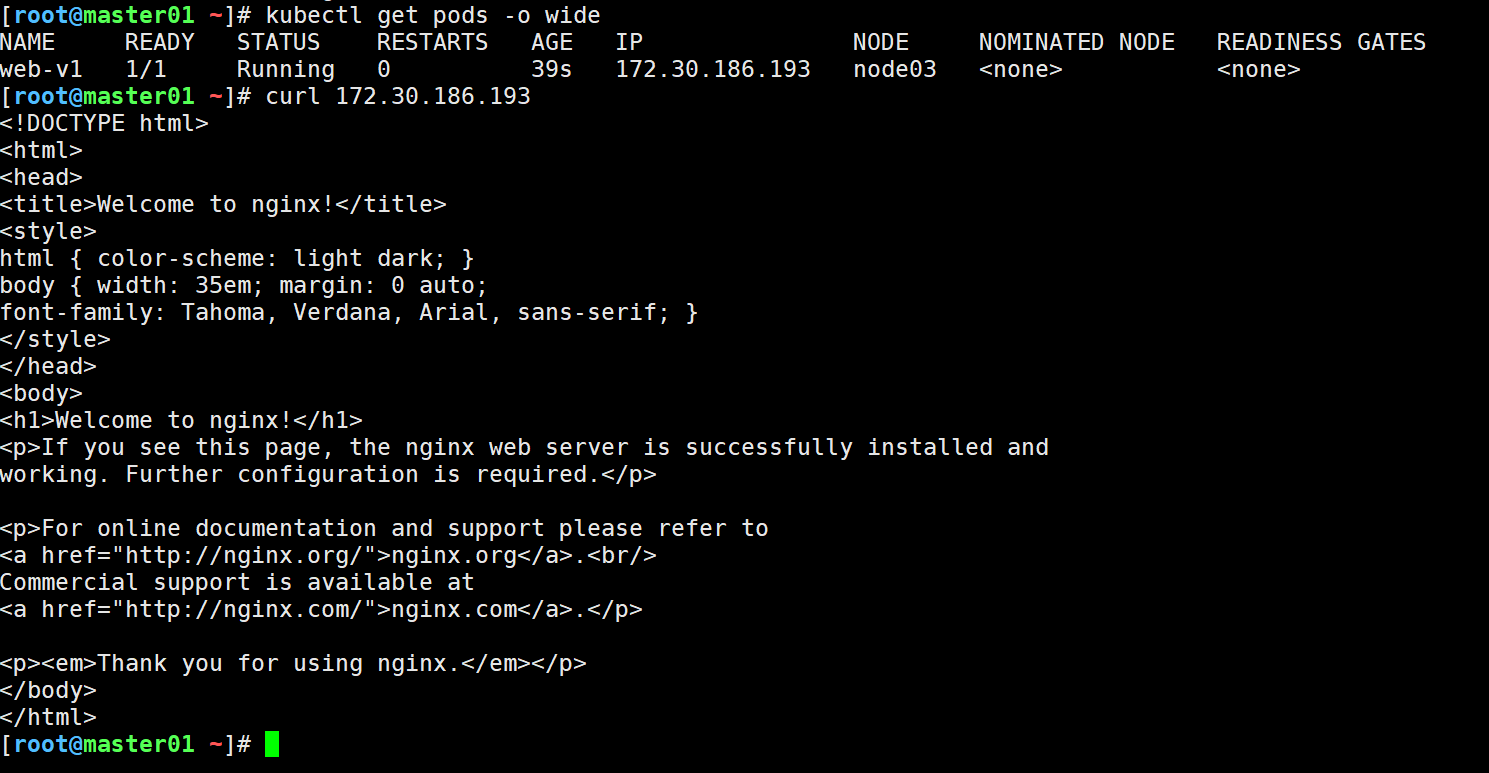Click the Commercial support is available at line

point(237,582)
